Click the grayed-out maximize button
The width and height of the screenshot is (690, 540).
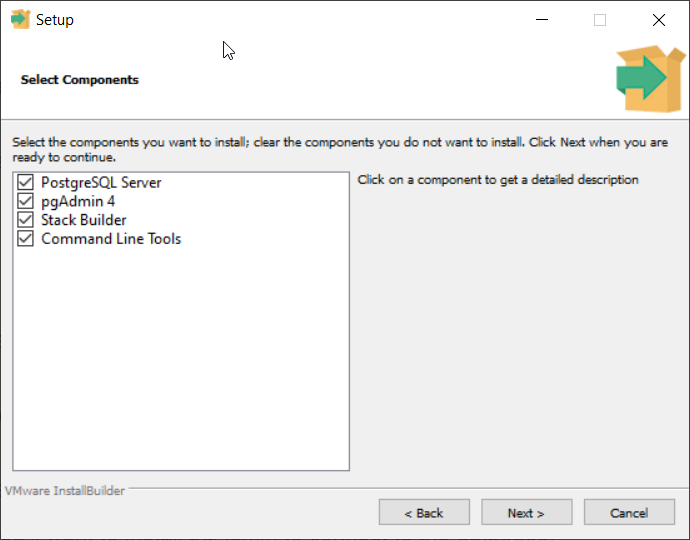click(x=600, y=20)
